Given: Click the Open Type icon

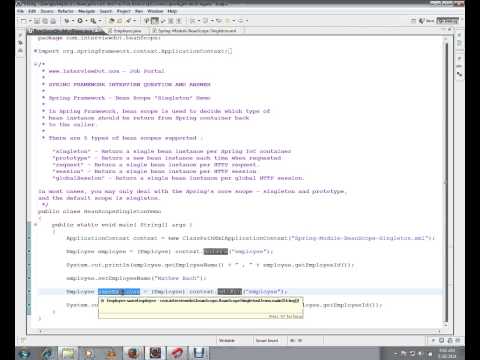Looking at the screenshot, I should [128, 21].
